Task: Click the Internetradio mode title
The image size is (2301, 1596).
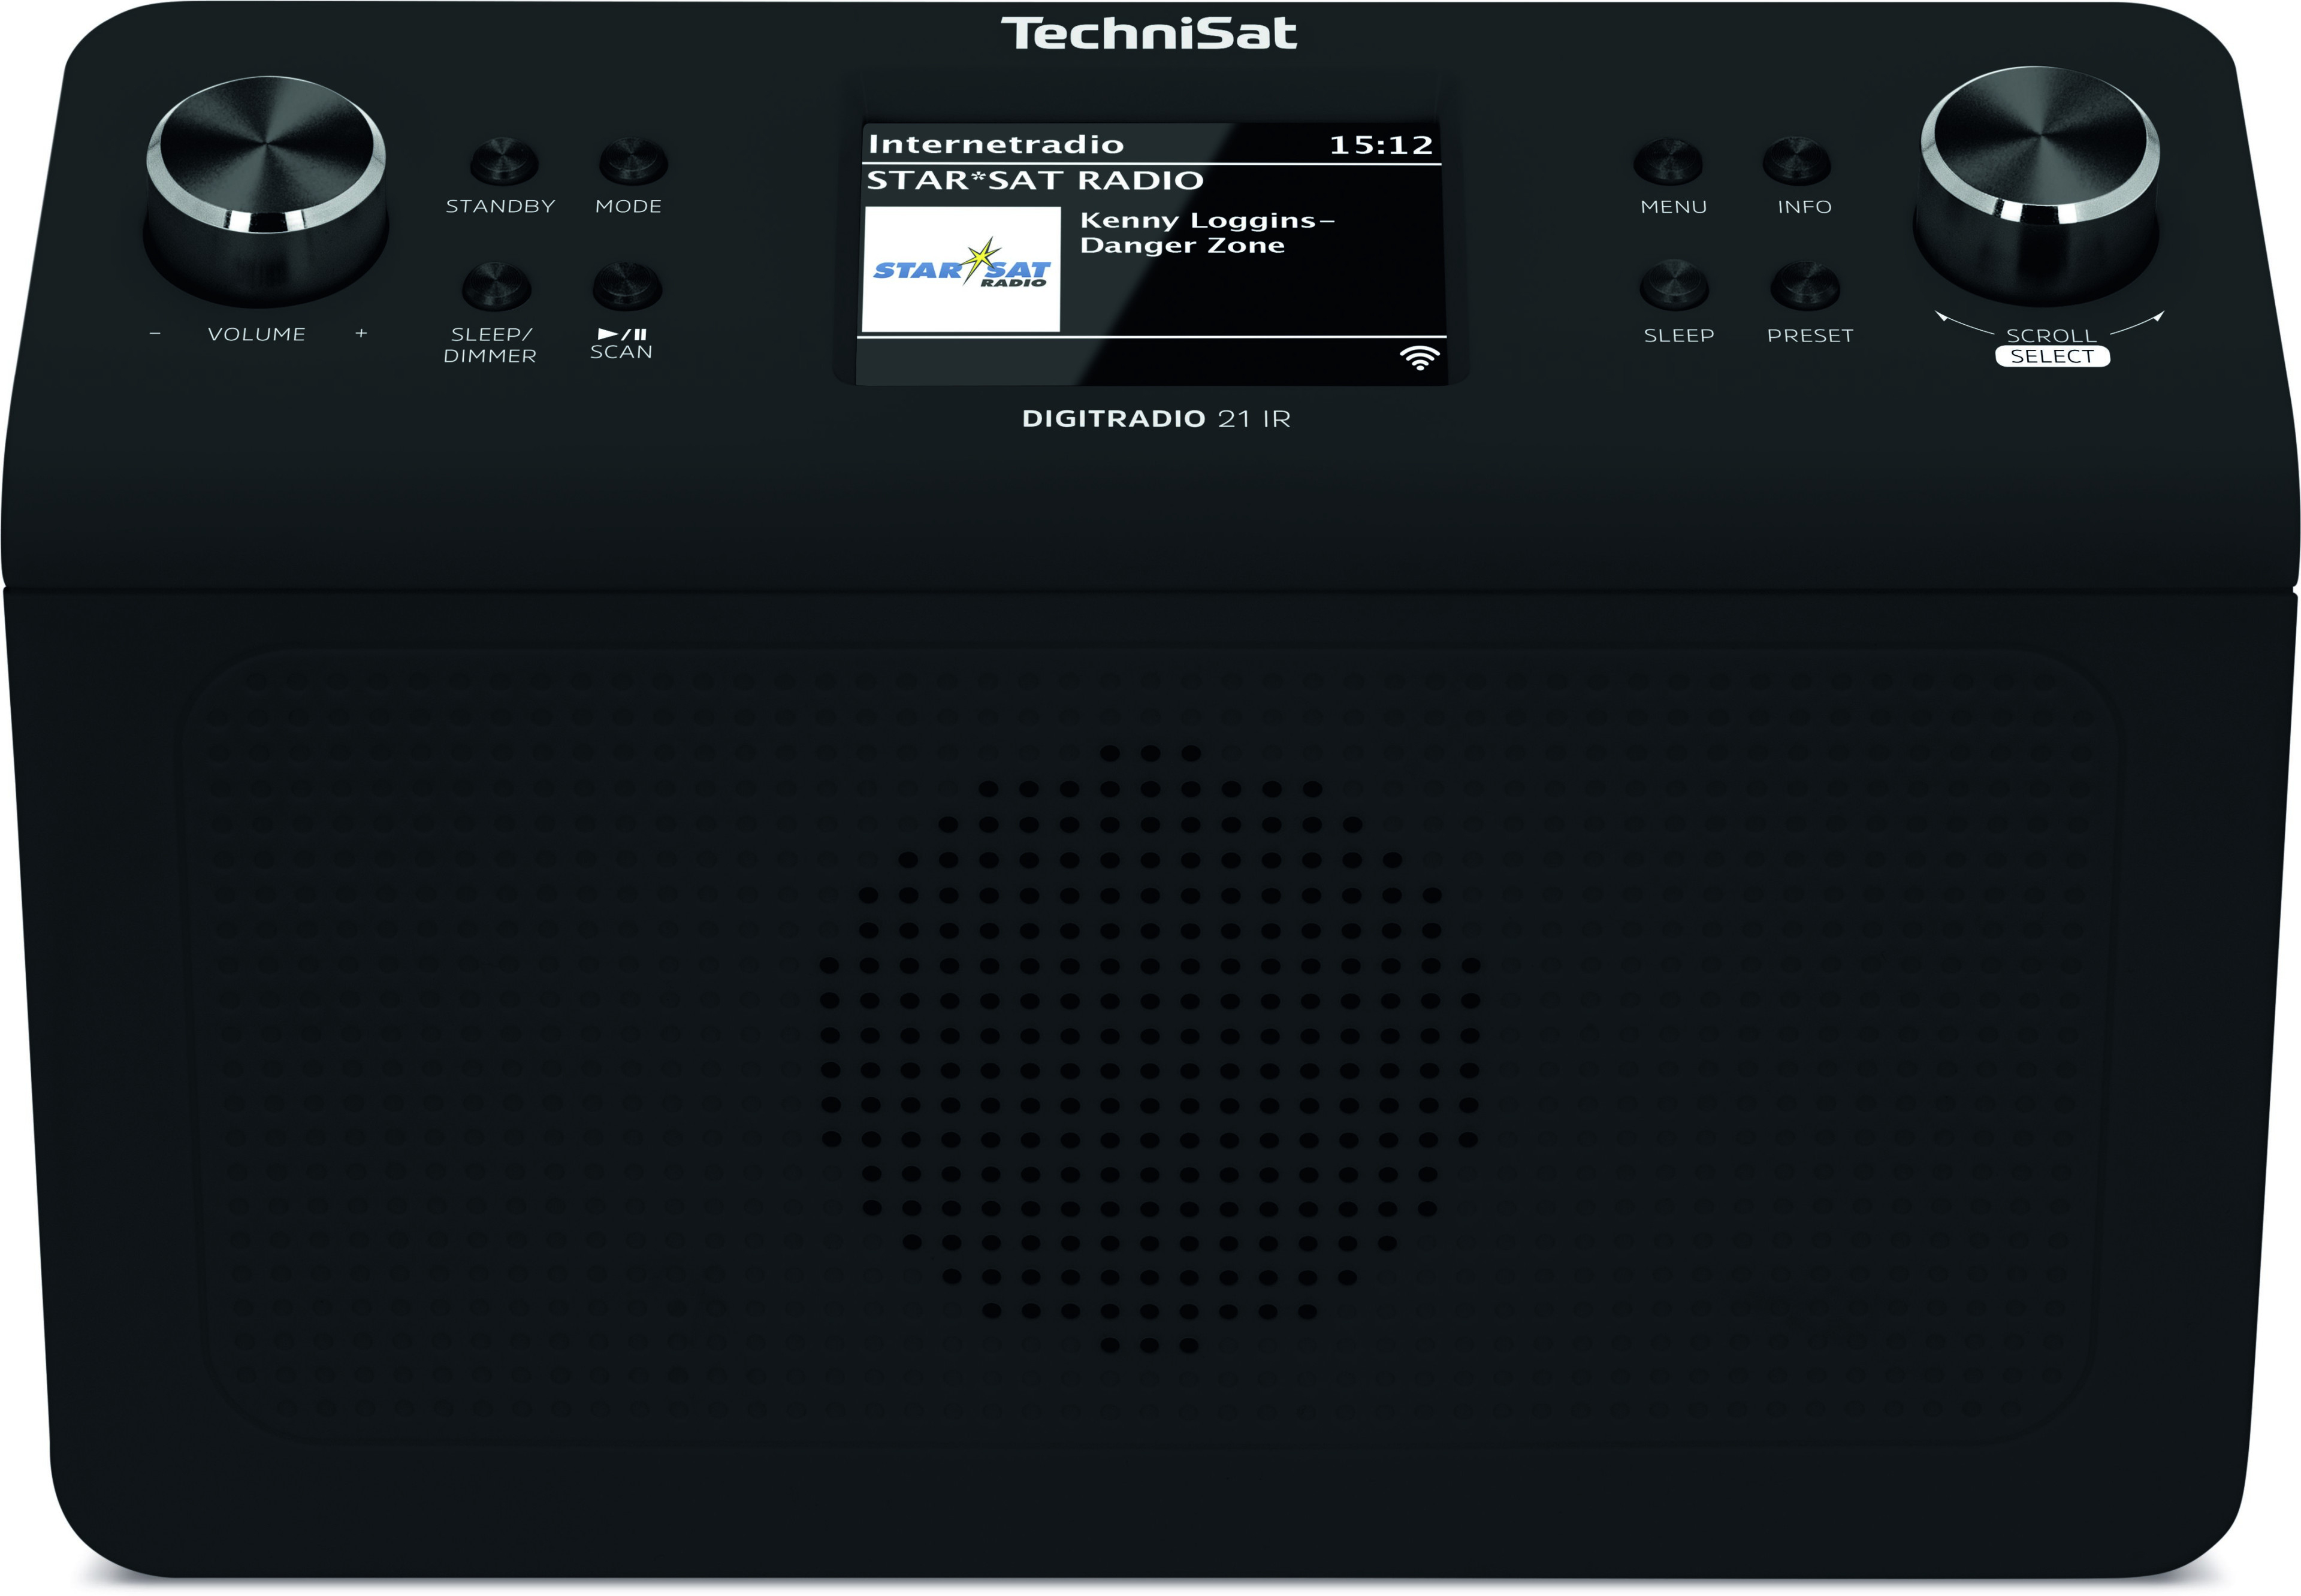Action: point(996,144)
